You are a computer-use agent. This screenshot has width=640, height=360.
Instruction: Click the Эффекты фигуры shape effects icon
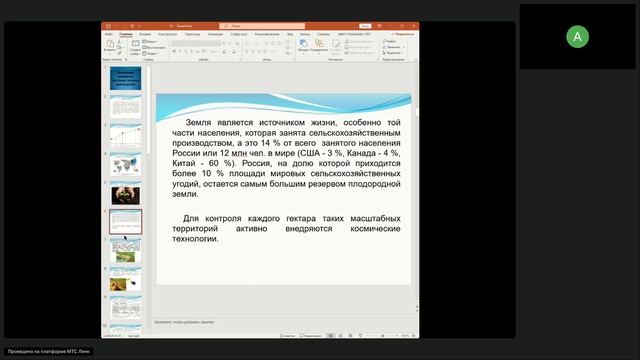pyautogui.click(x=347, y=53)
